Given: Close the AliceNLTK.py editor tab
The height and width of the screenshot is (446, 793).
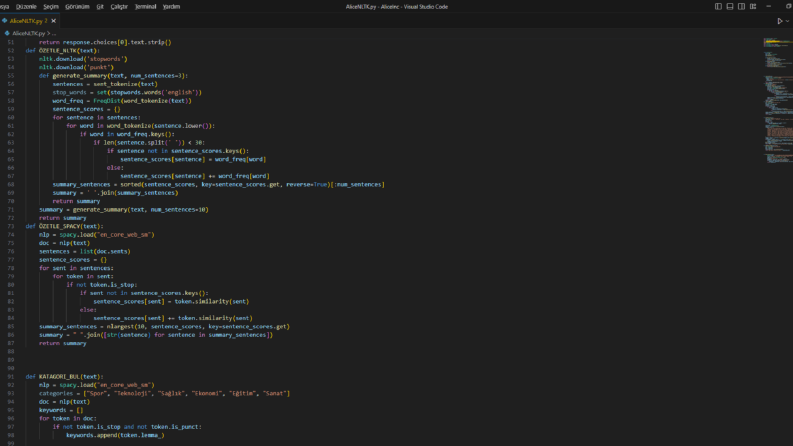Looking at the screenshot, I should [54, 21].
